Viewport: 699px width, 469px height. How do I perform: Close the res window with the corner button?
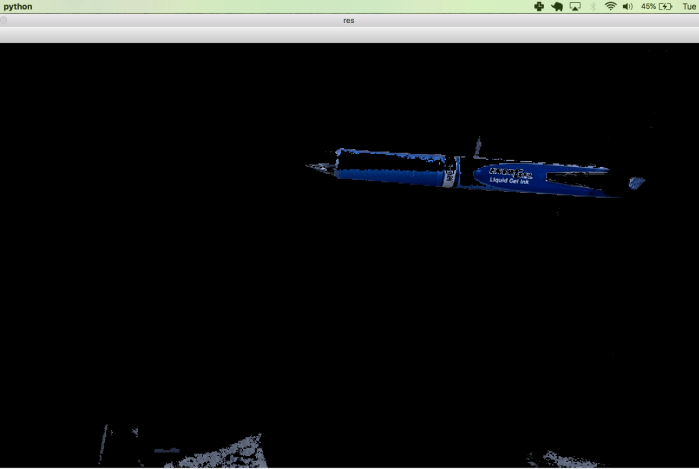3,20
